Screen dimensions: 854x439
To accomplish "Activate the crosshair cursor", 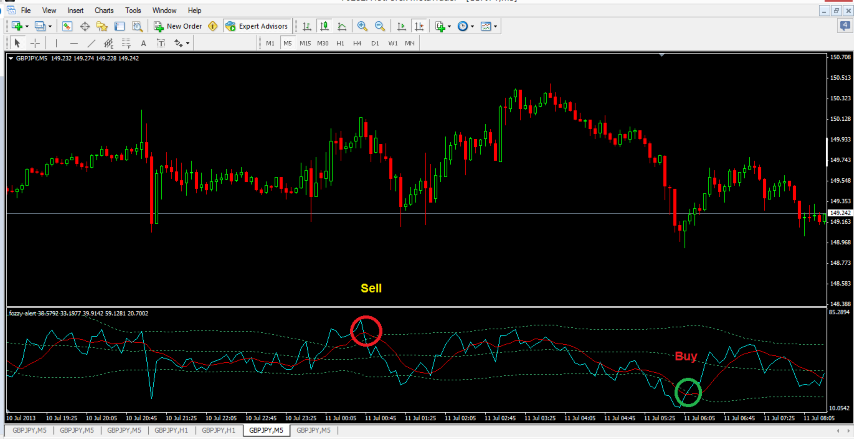I will point(35,43).
